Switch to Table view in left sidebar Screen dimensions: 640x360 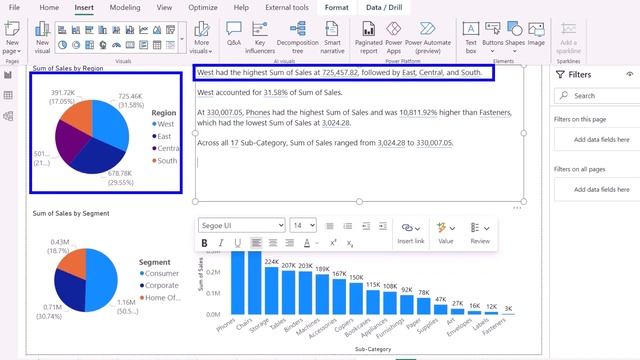coord(8,96)
